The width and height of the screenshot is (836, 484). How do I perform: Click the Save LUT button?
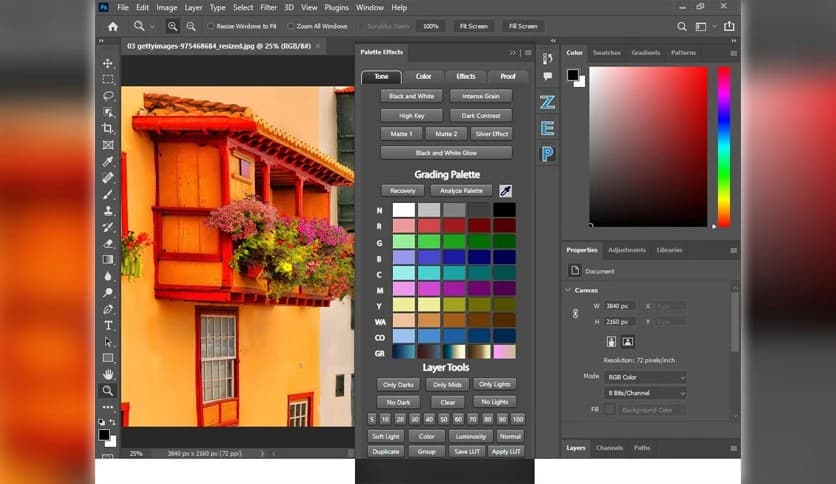click(x=467, y=451)
